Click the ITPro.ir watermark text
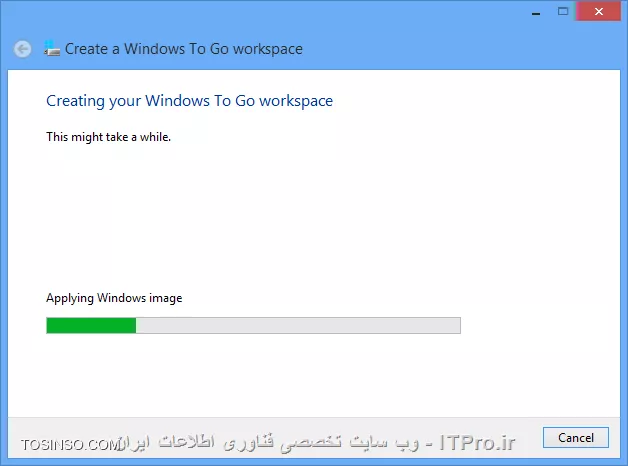The height and width of the screenshot is (466, 628). click(477, 443)
